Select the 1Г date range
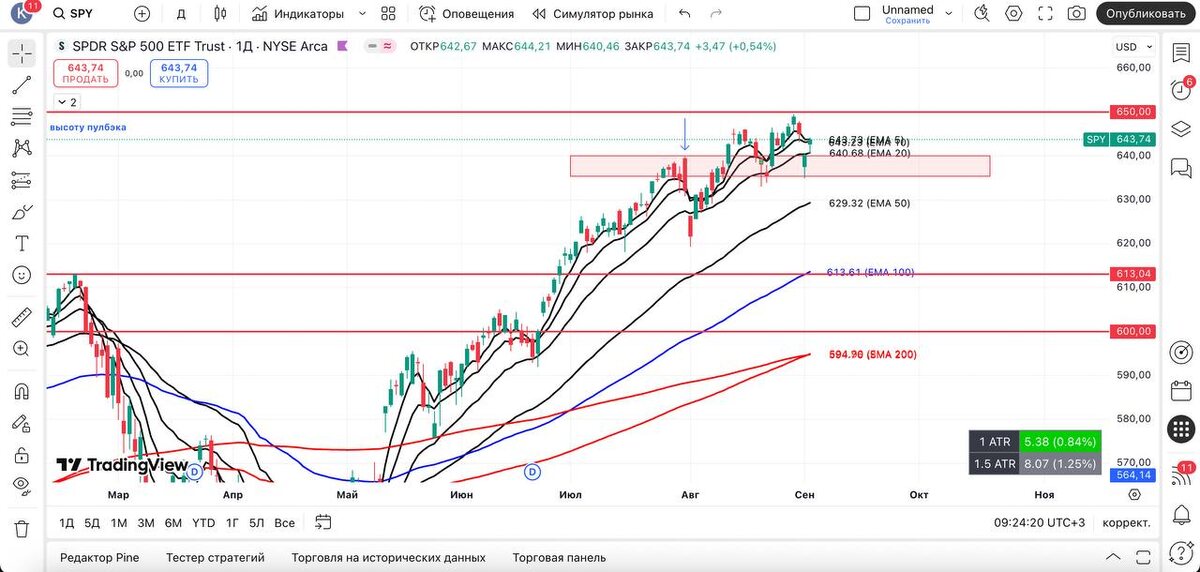 click(x=232, y=522)
